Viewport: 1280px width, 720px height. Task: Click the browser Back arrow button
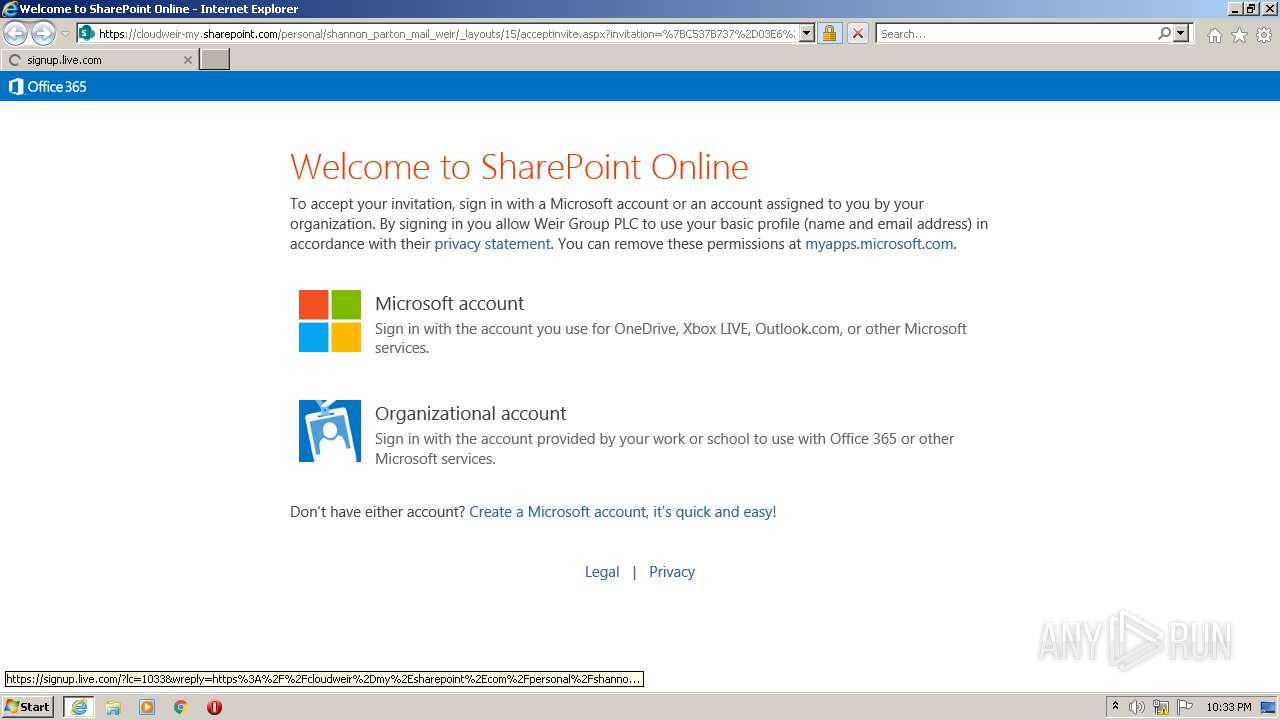pos(15,34)
